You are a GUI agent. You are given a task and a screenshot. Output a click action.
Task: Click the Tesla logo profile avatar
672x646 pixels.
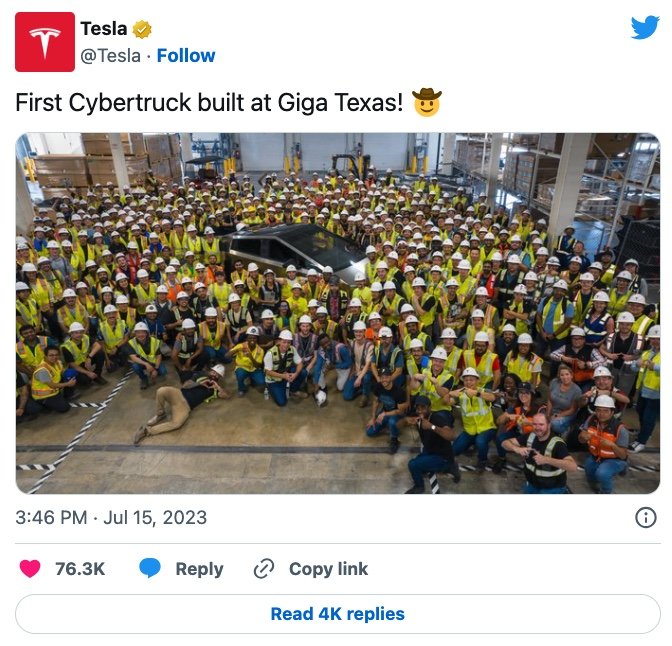point(45,42)
